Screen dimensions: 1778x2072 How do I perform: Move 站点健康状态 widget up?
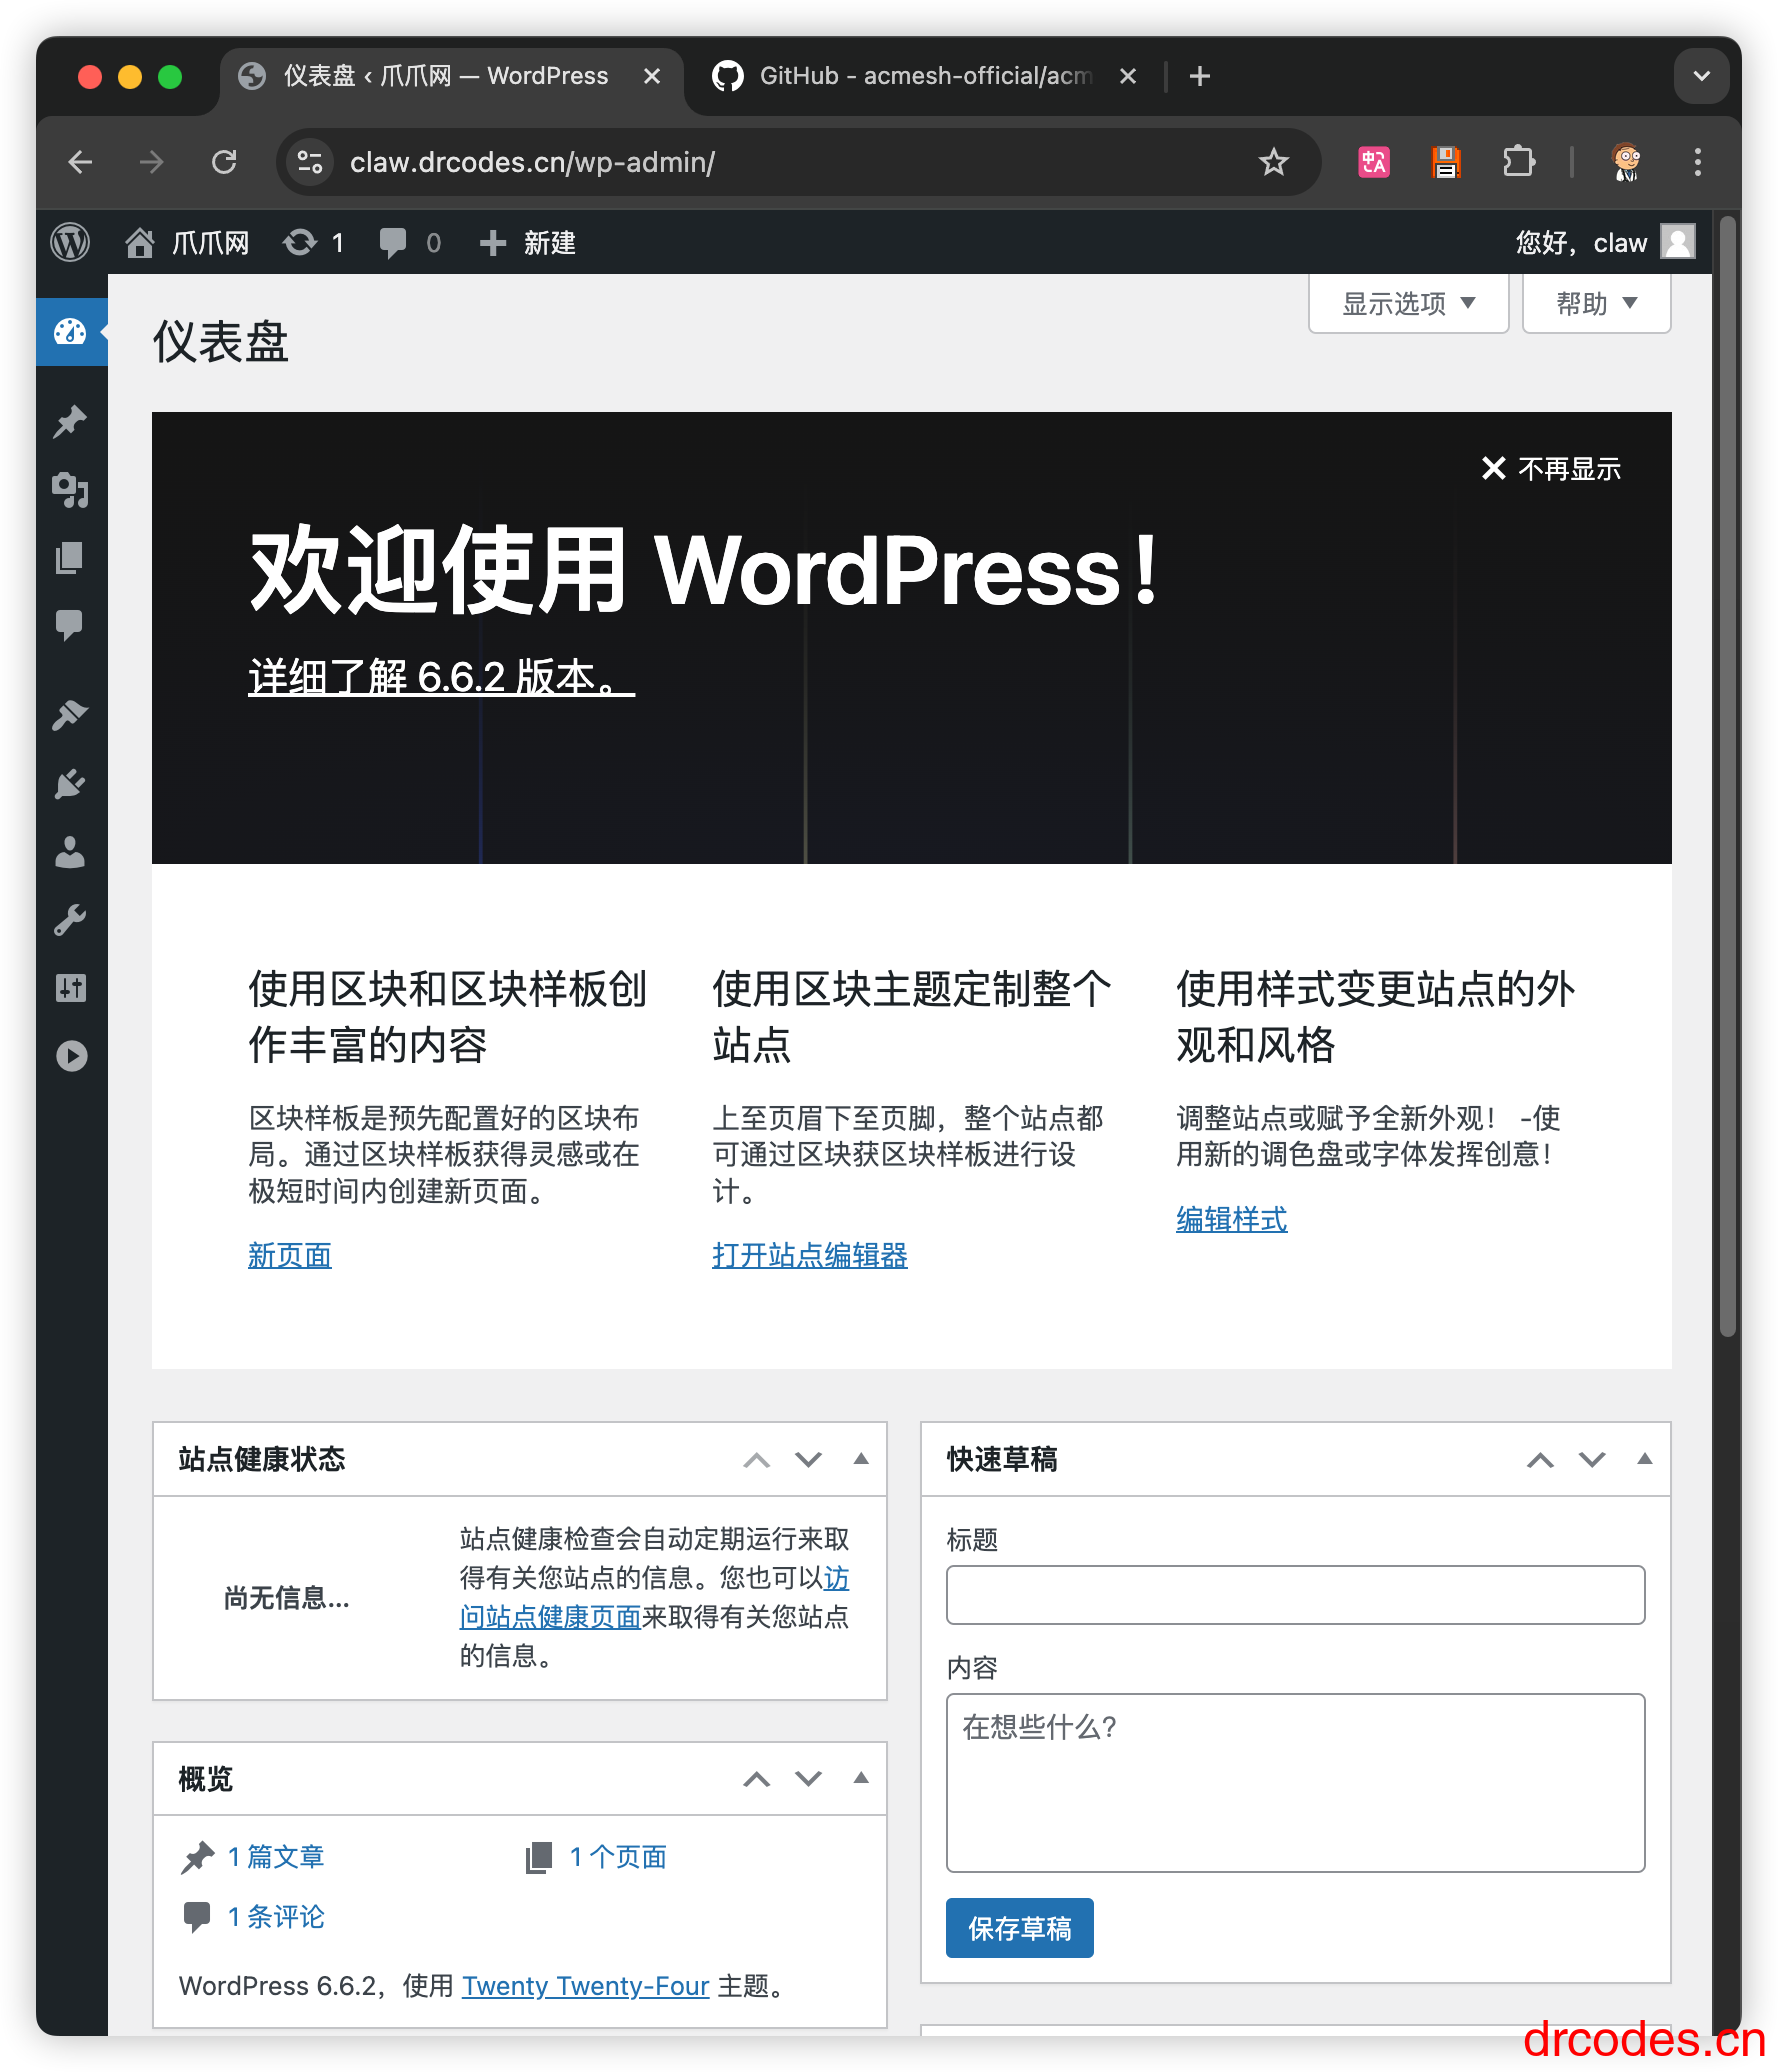tap(757, 1460)
